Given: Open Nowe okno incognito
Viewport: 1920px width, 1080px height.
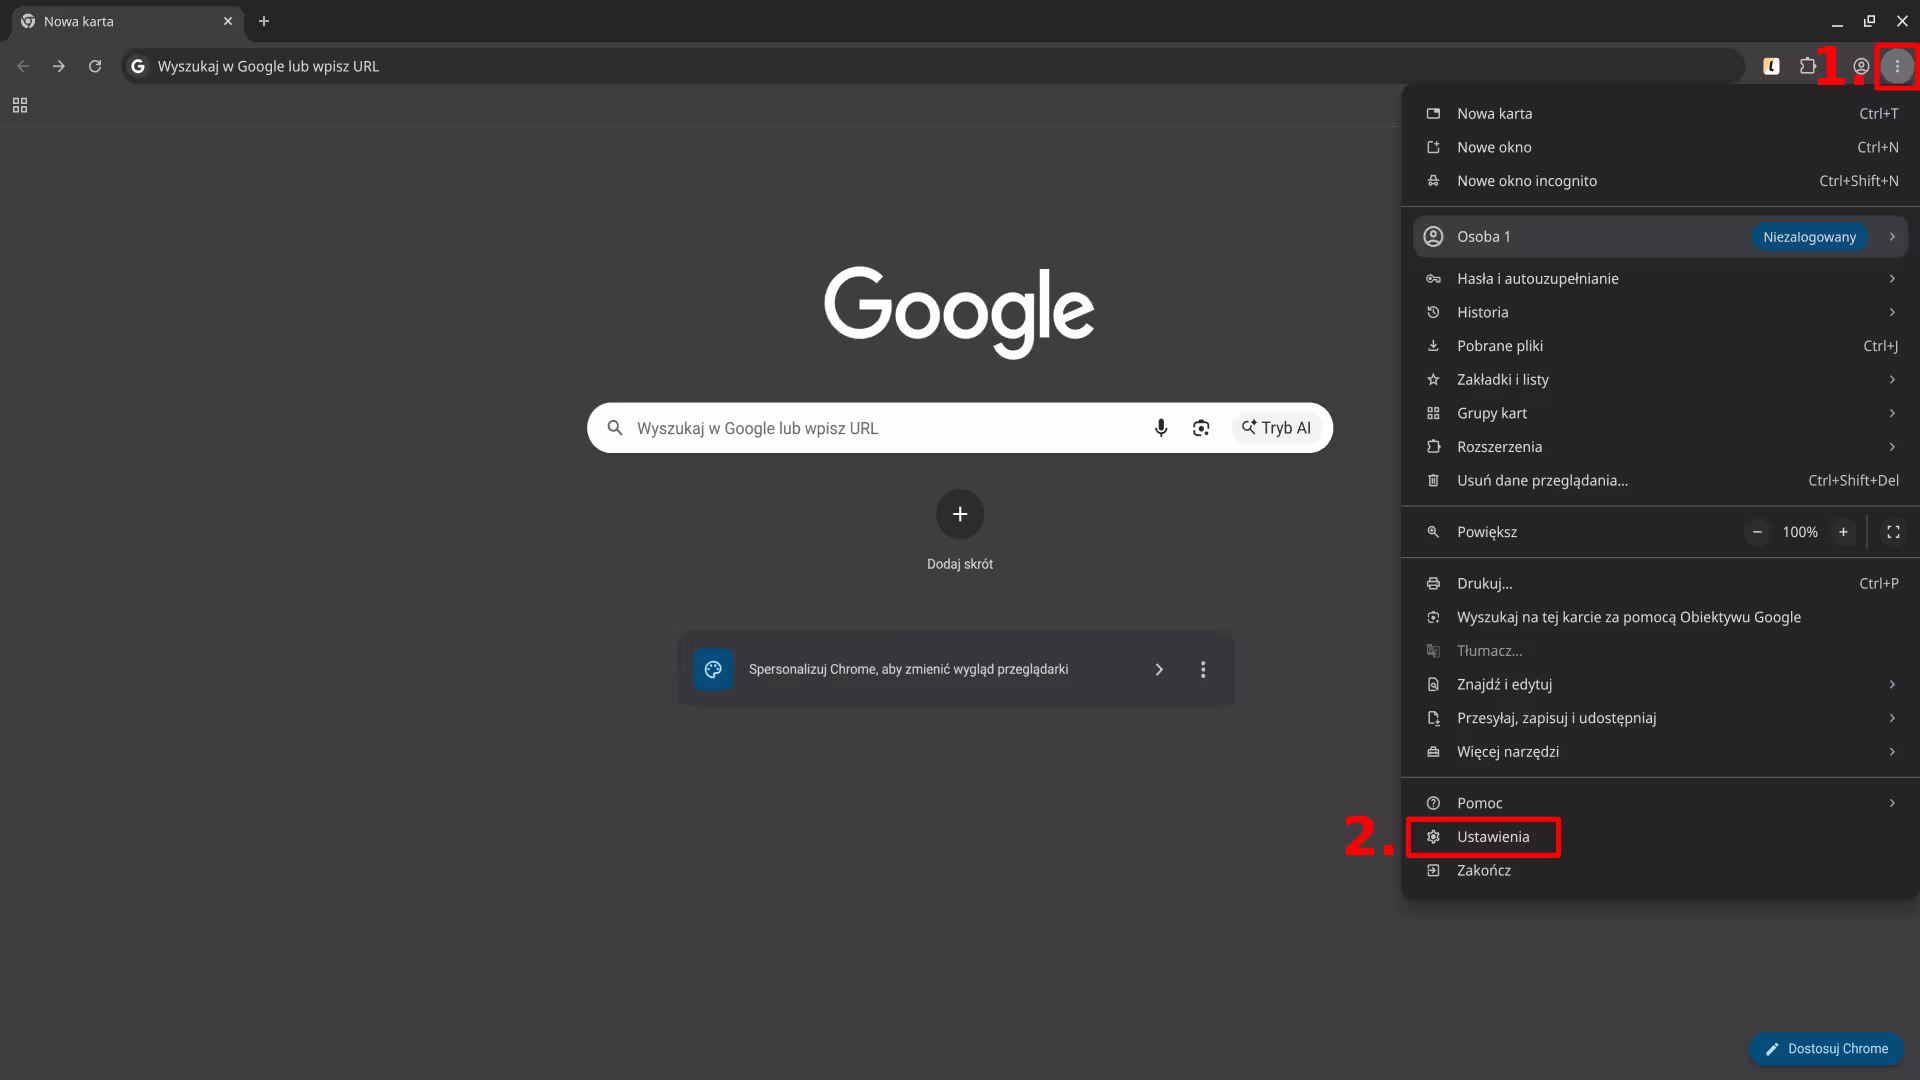Looking at the screenshot, I should [1660, 181].
